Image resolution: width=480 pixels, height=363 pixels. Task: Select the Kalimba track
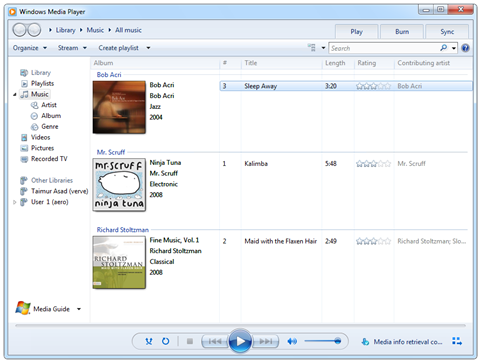[x=346, y=164]
